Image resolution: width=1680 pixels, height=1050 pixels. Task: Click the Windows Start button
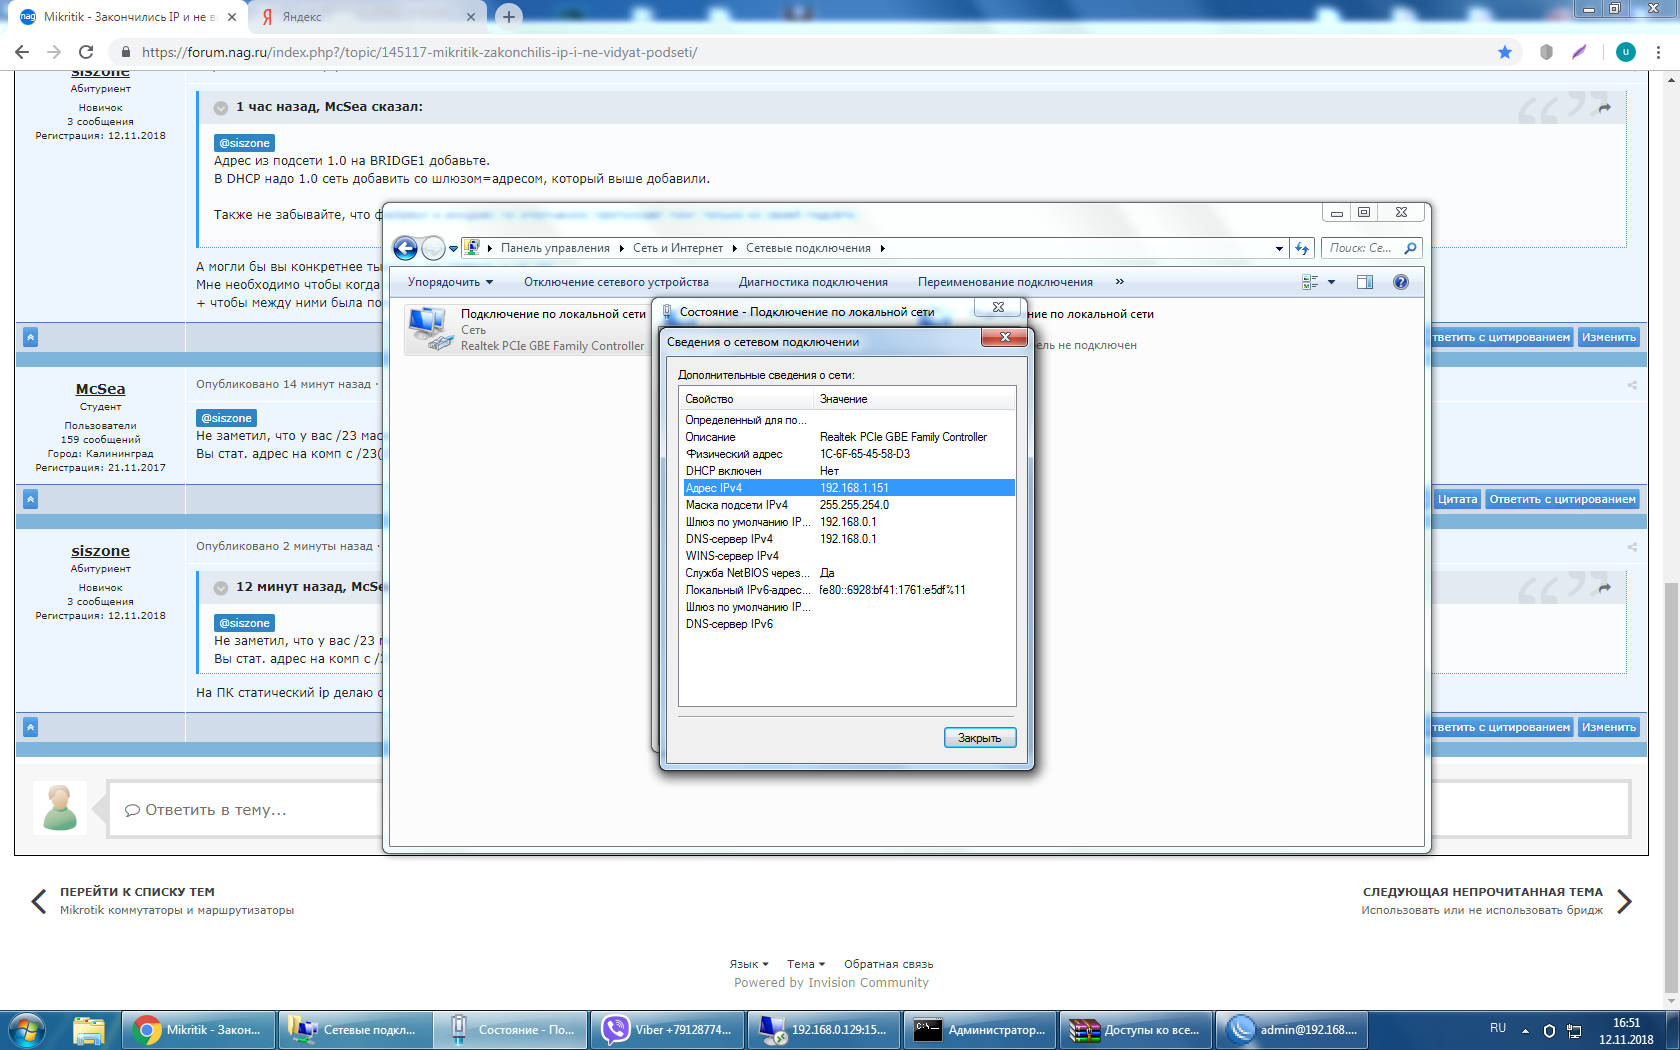tap(27, 1029)
